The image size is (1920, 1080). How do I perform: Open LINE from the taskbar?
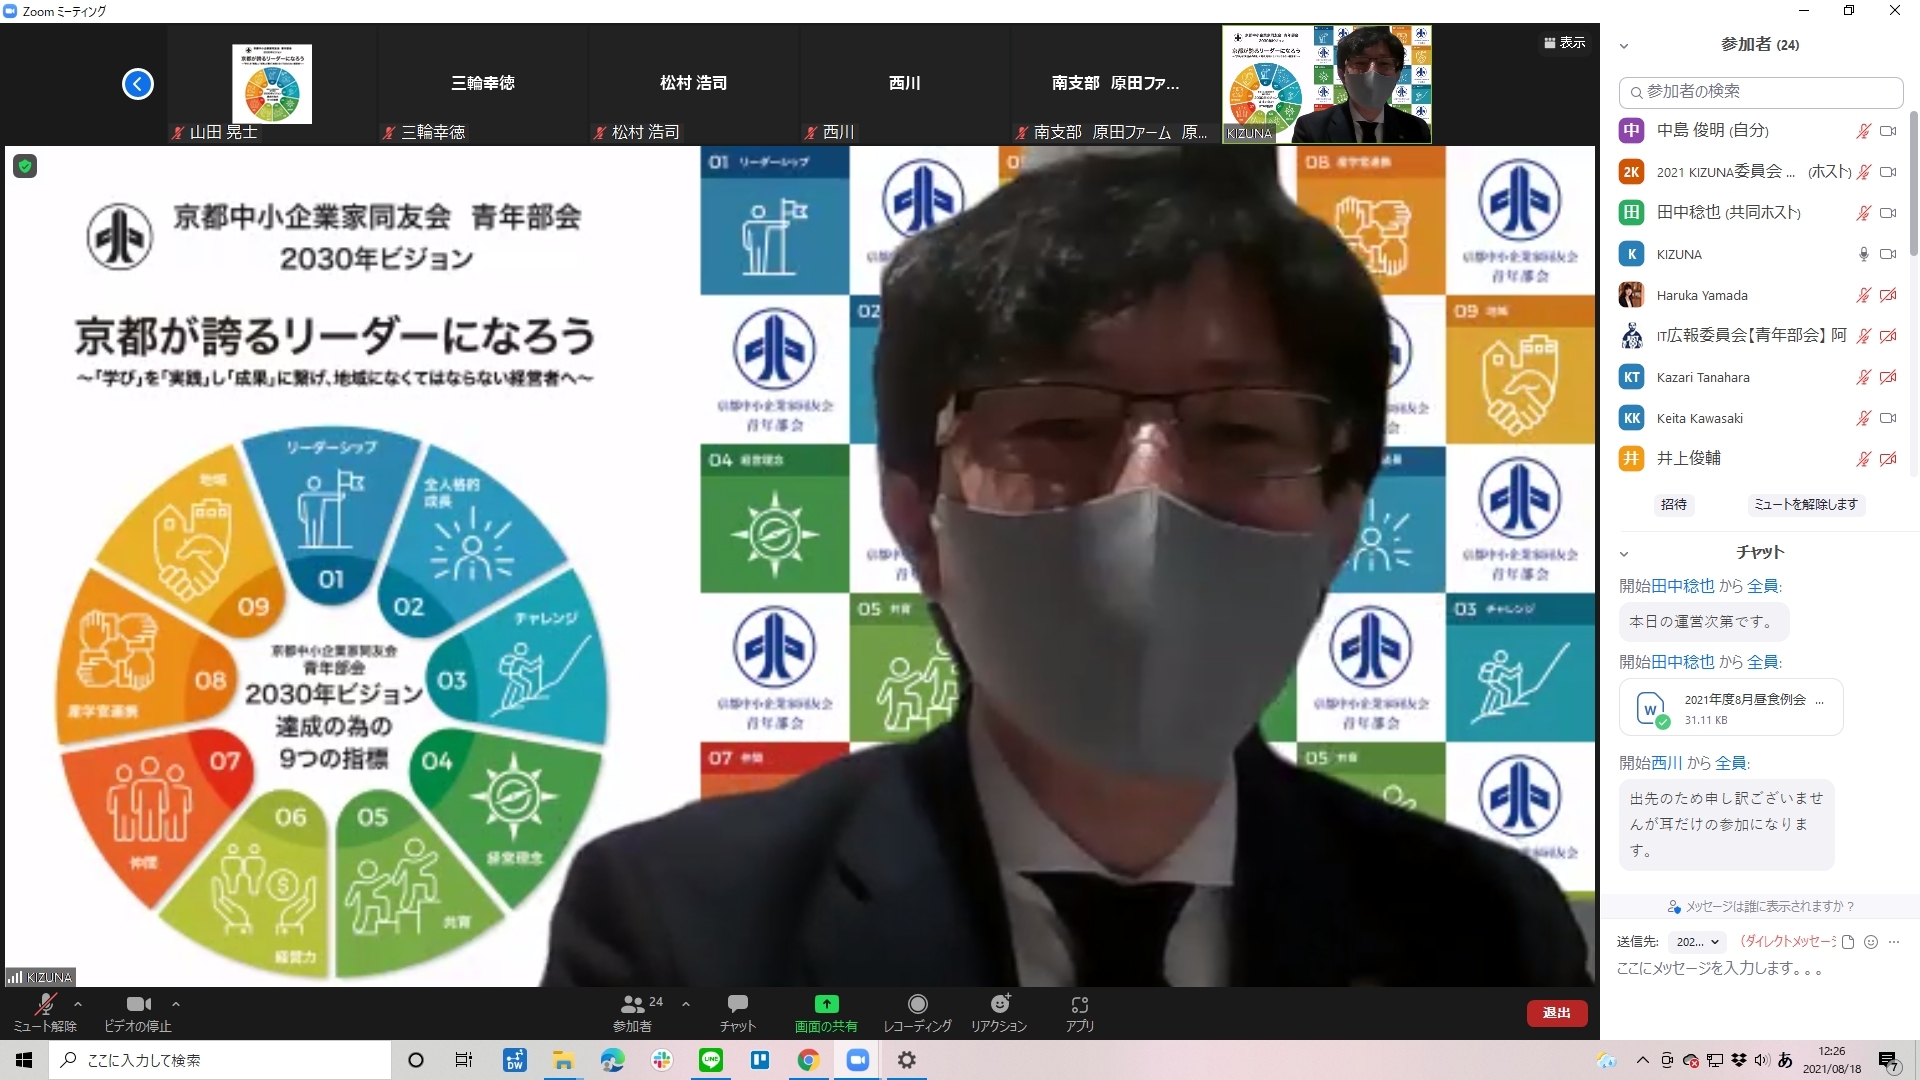tap(710, 1060)
